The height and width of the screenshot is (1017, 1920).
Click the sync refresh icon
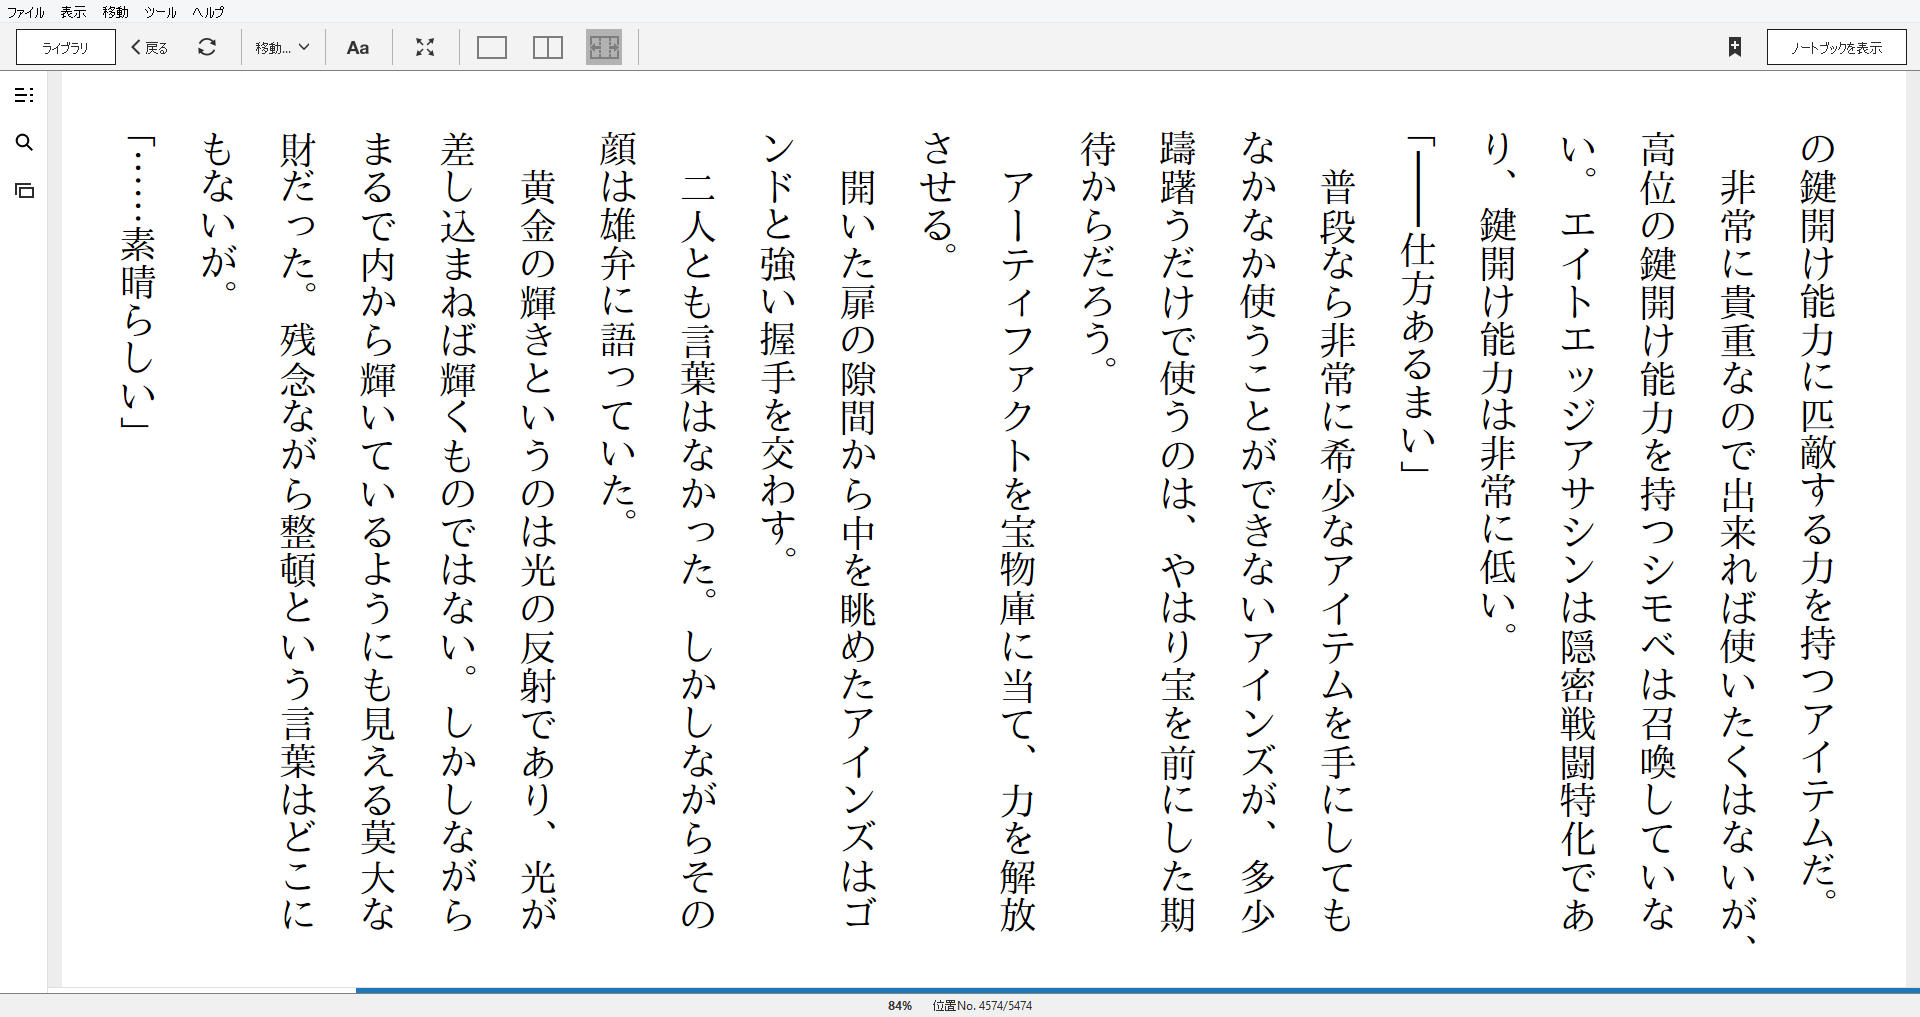[207, 47]
